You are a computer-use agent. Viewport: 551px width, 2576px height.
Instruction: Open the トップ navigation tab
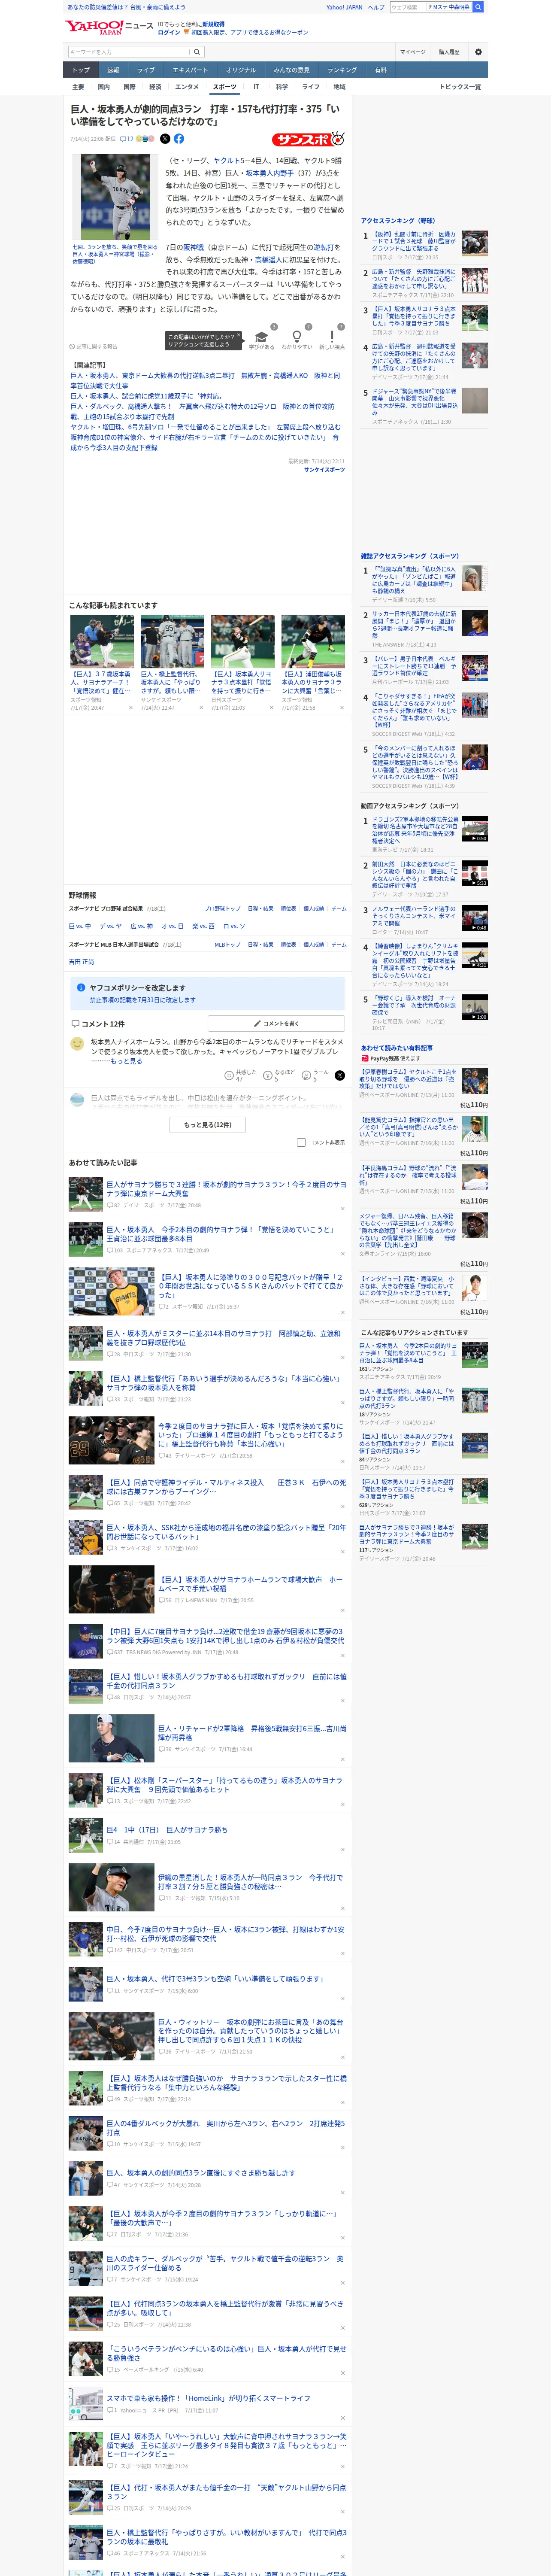click(x=81, y=70)
